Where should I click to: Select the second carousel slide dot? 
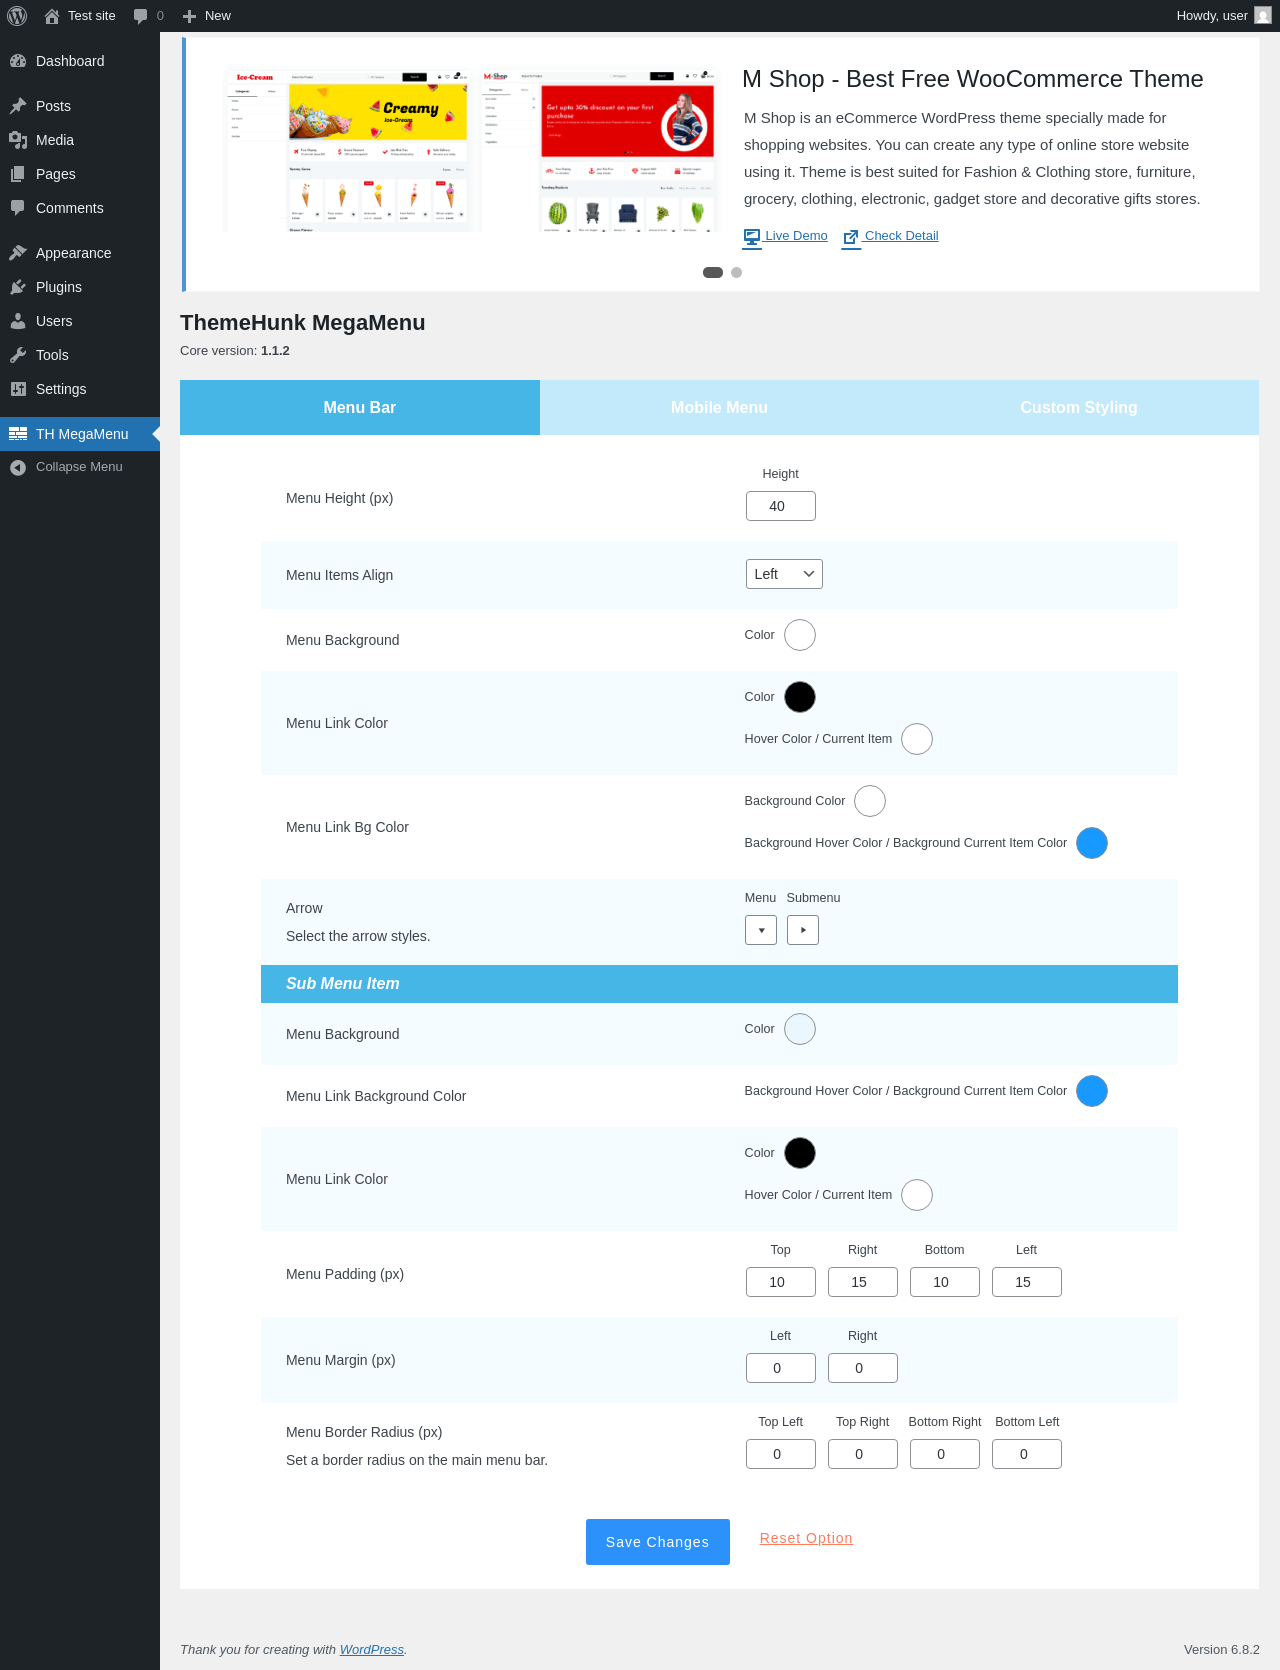pos(737,272)
